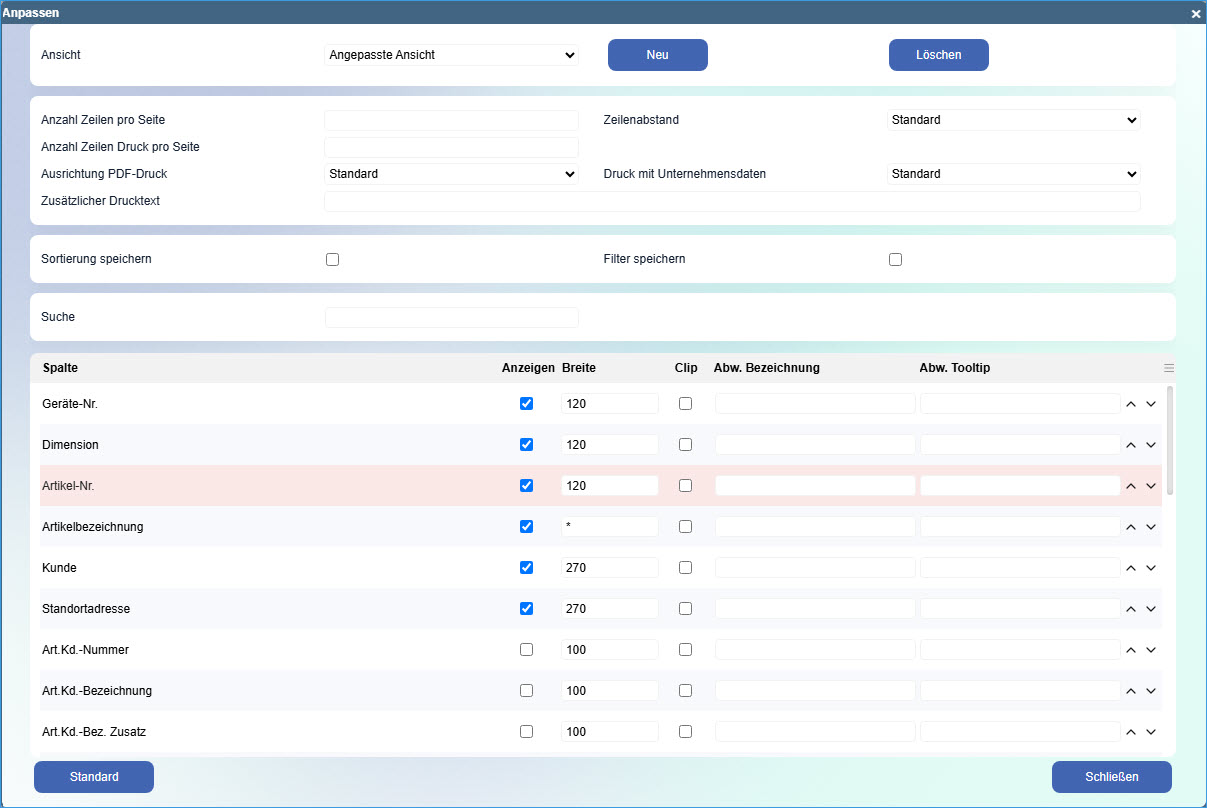Move Artikelbezeichnung row up with arrow

(1131, 527)
